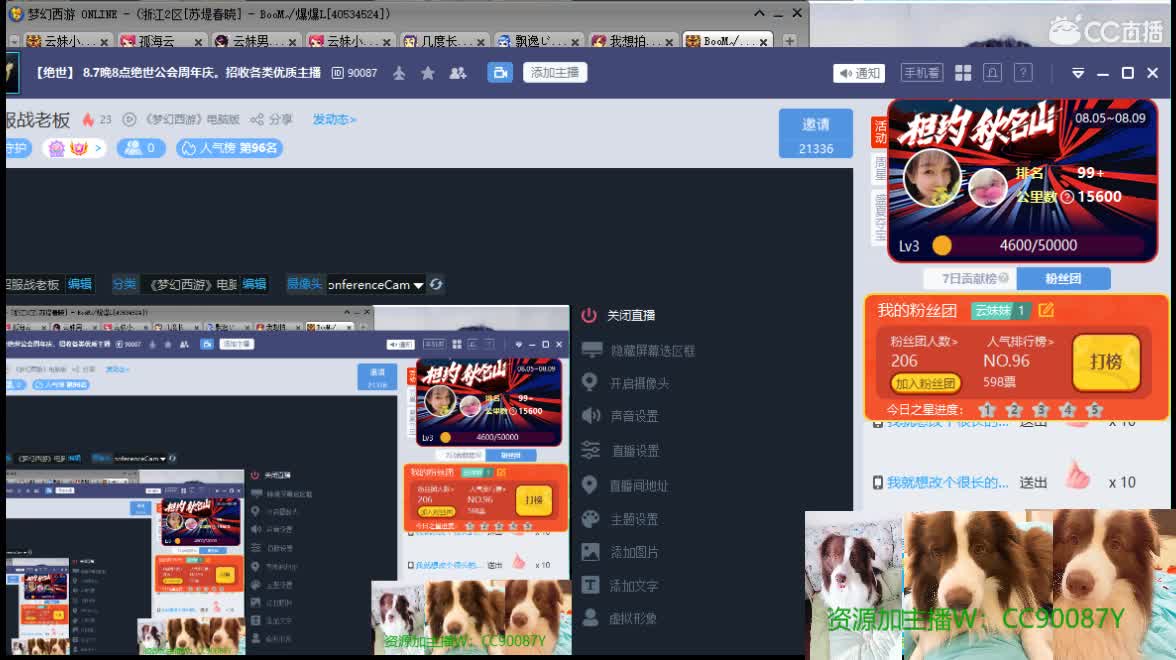Click the T icon for 添加文字
The height and width of the screenshot is (660, 1176).
pyautogui.click(x=591, y=585)
